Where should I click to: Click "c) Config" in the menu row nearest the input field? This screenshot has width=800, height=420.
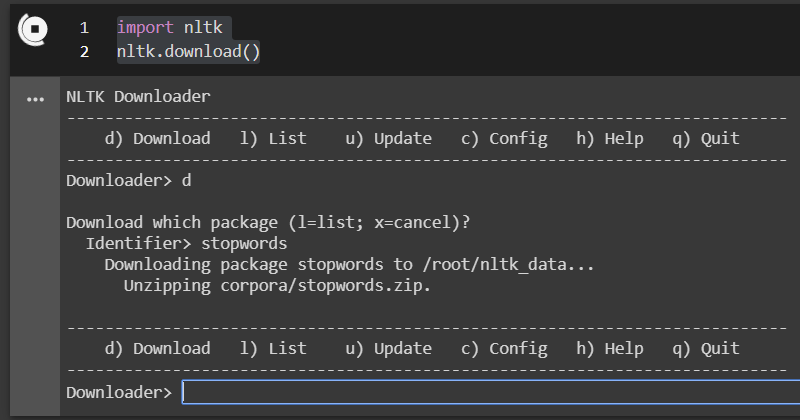pyautogui.click(x=504, y=348)
